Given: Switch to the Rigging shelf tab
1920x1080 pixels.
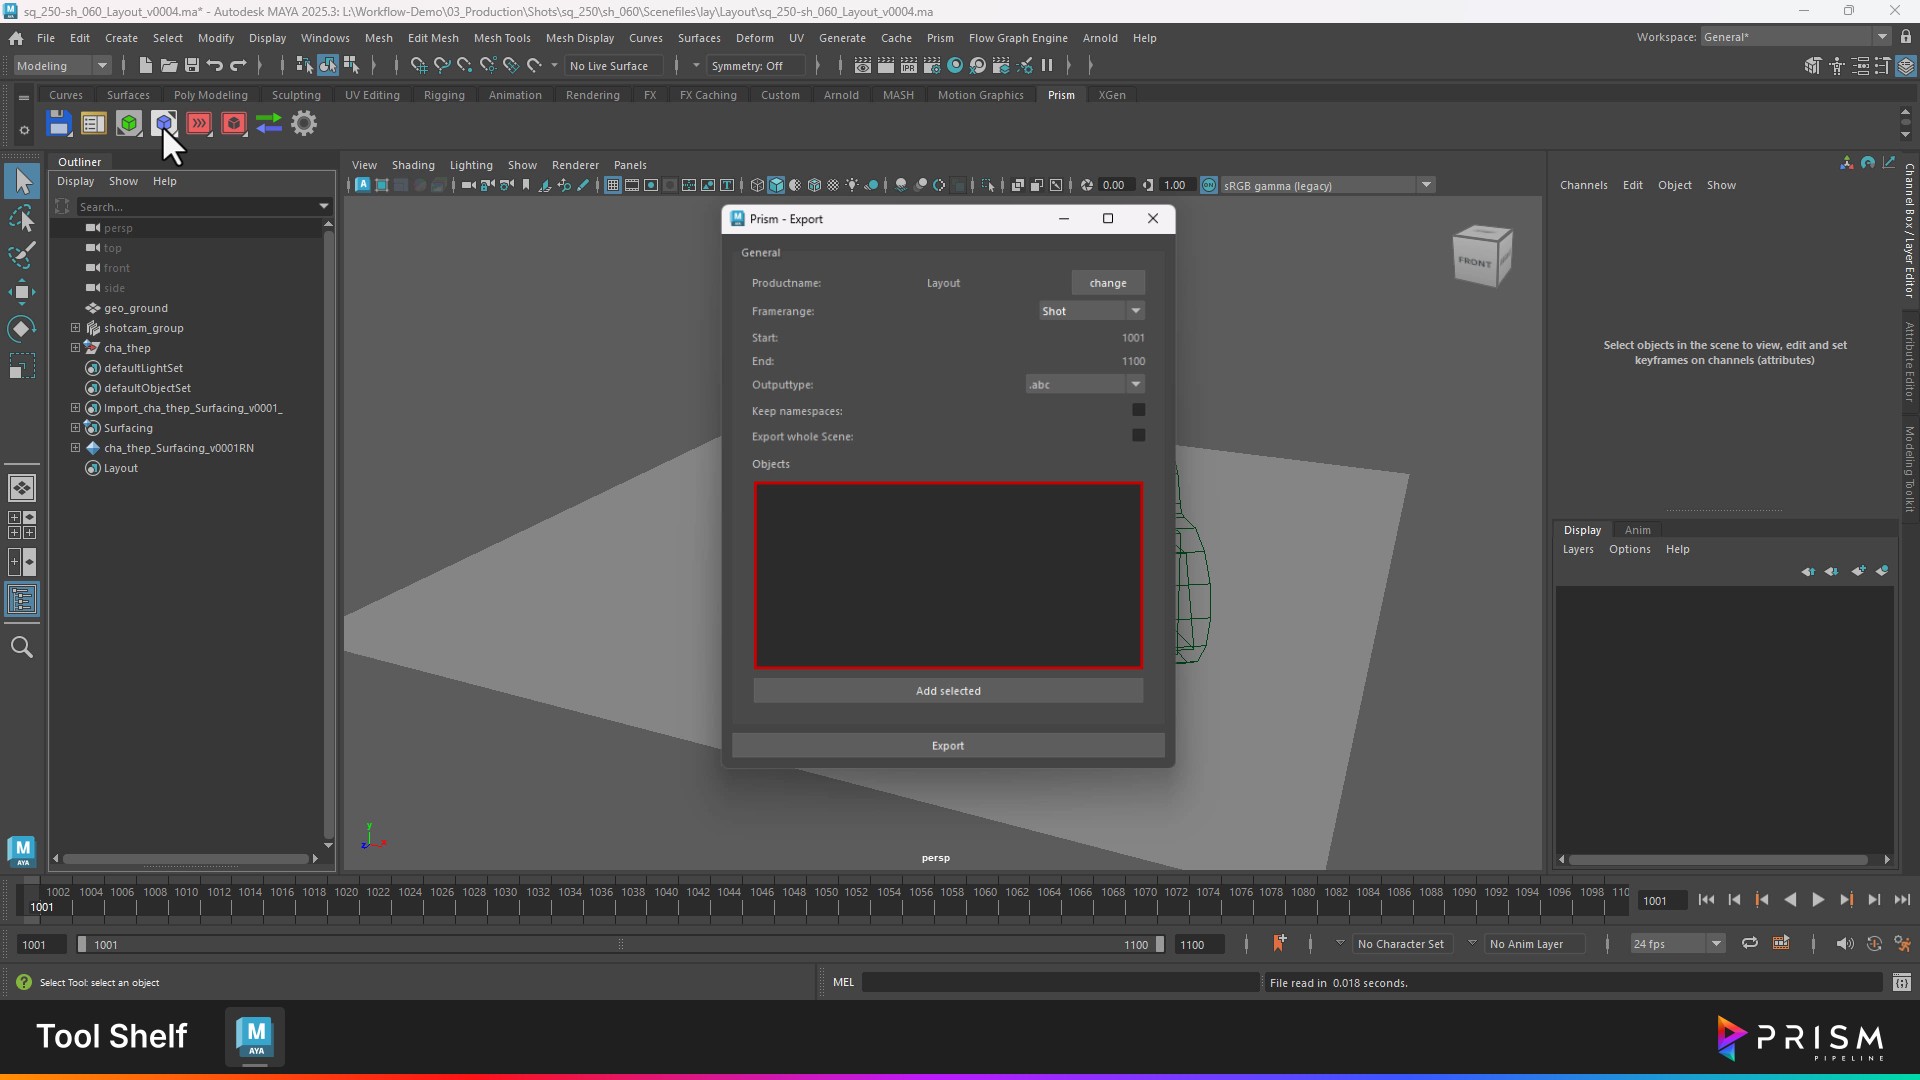Looking at the screenshot, I should 444,95.
